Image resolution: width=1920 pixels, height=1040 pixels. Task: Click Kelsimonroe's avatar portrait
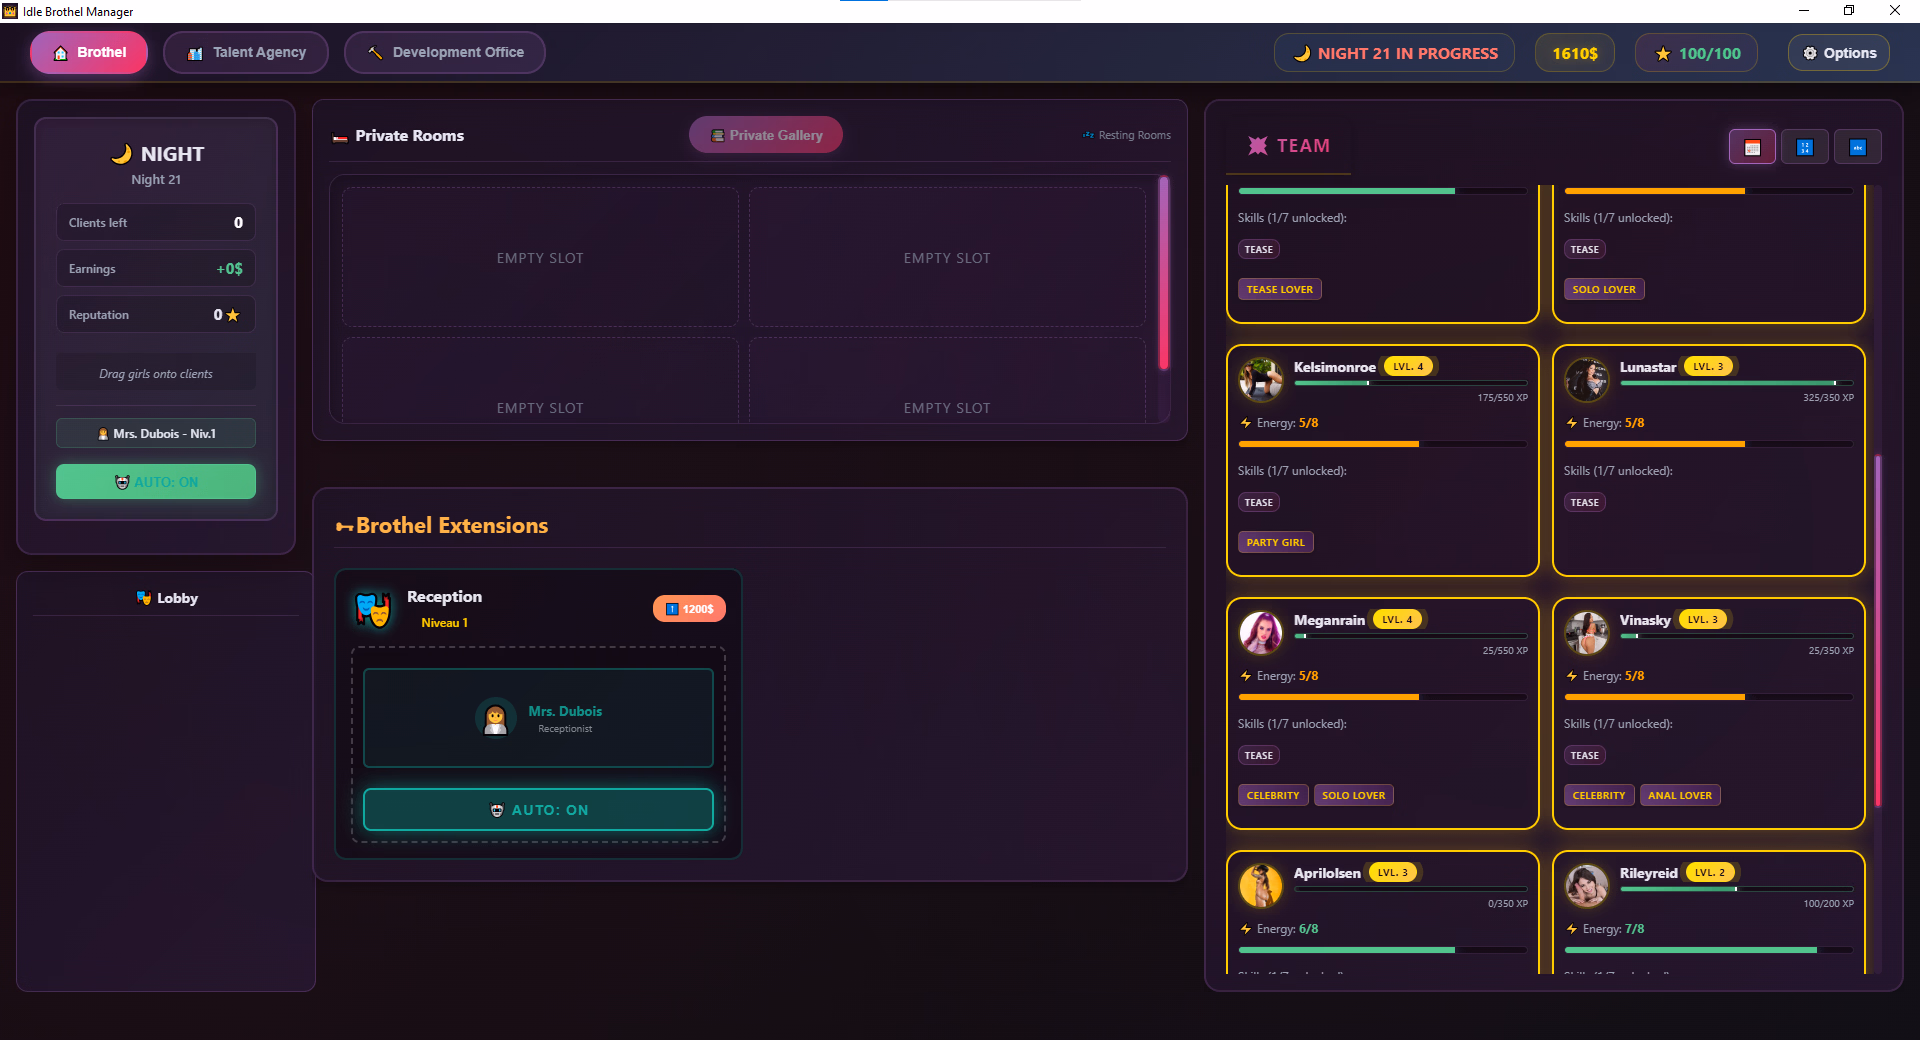[x=1261, y=380]
